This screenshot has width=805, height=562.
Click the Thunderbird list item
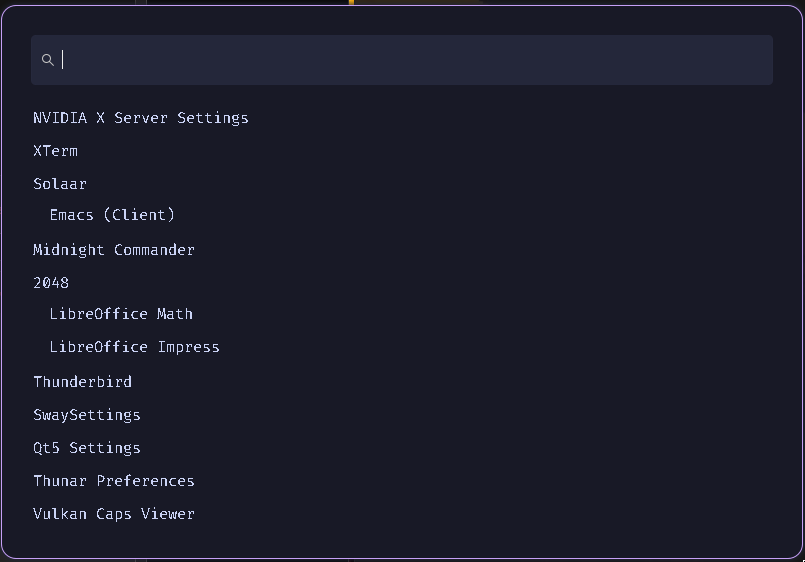tap(82, 382)
